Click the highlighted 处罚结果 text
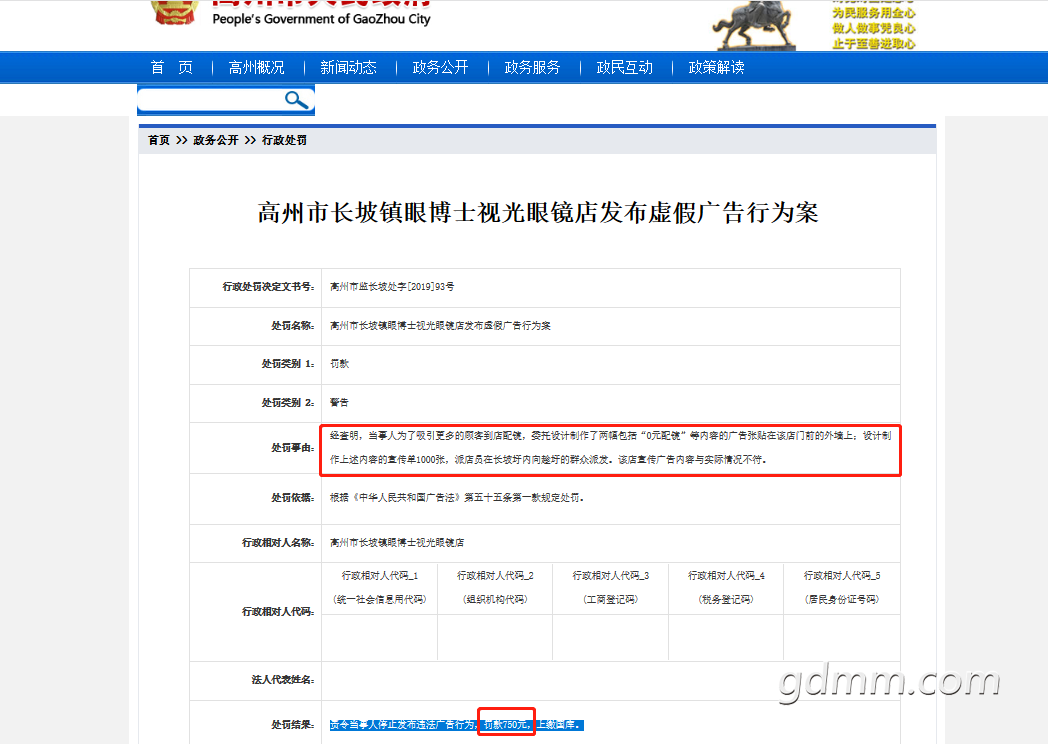Screen dimensions: 1048x744 [457, 725]
